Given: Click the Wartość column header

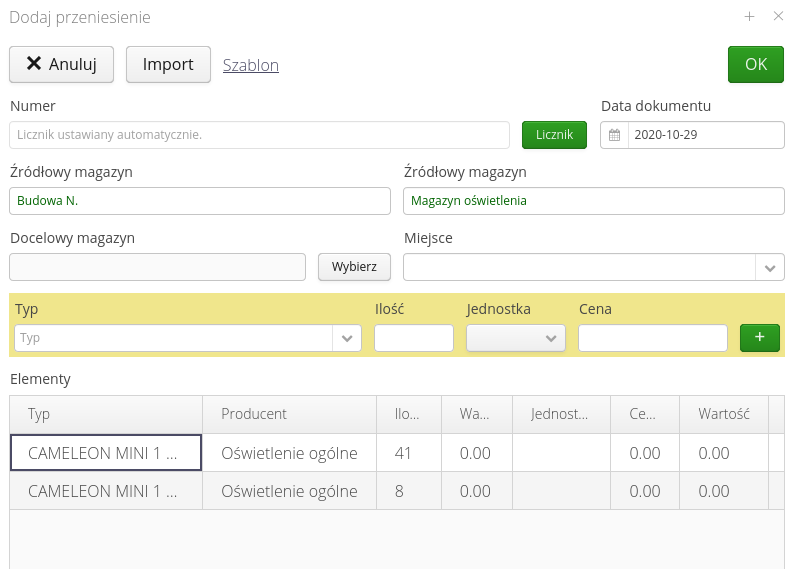Looking at the screenshot, I should click(723, 414).
